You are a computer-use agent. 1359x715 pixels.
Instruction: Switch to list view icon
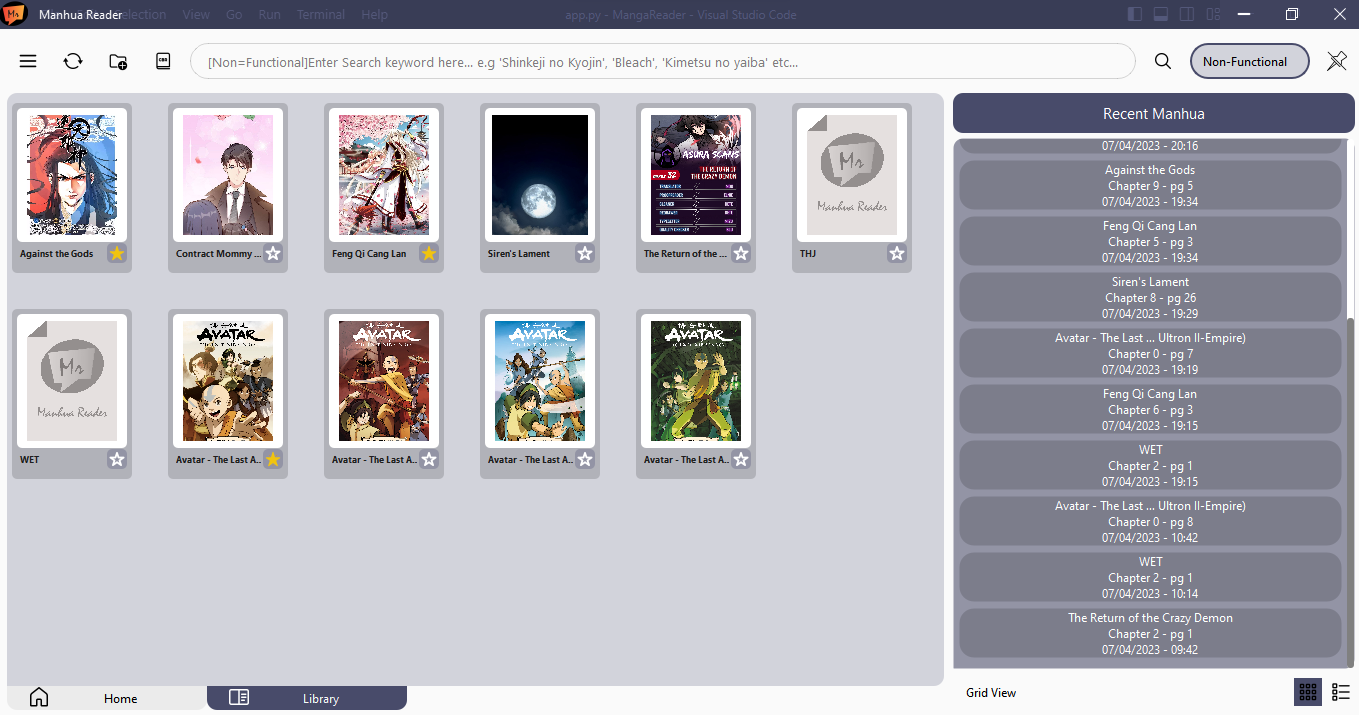(x=1341, y=692)
